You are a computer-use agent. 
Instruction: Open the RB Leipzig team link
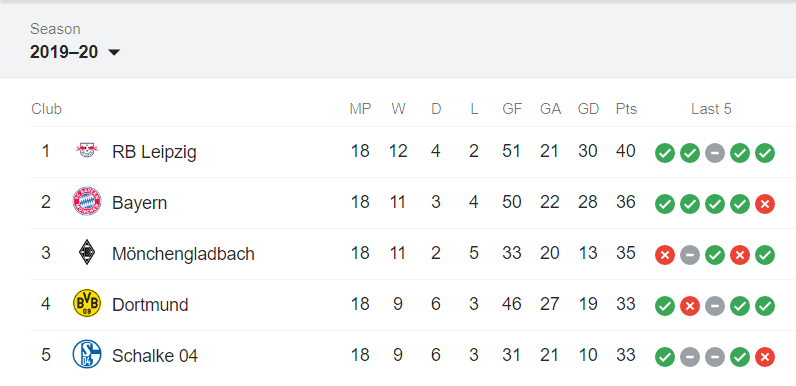[x=154, y=152]
